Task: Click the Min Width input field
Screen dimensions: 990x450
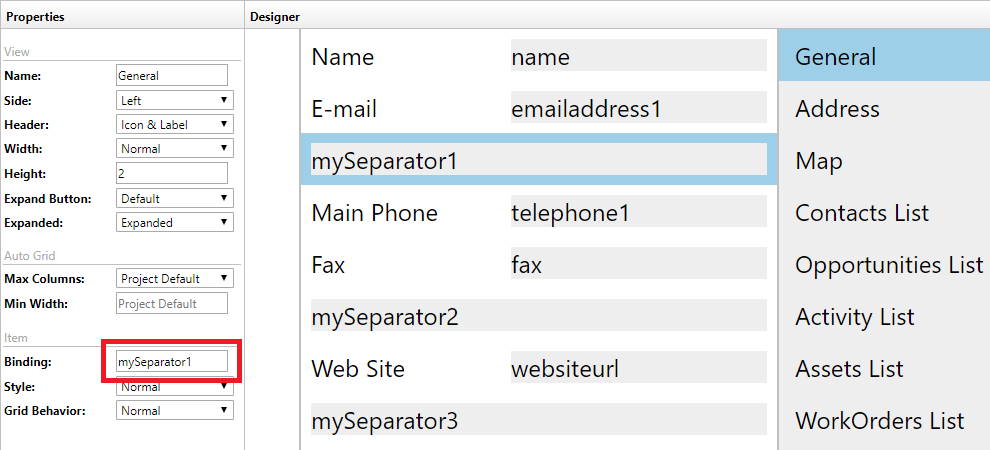Action: pos(172,303)
